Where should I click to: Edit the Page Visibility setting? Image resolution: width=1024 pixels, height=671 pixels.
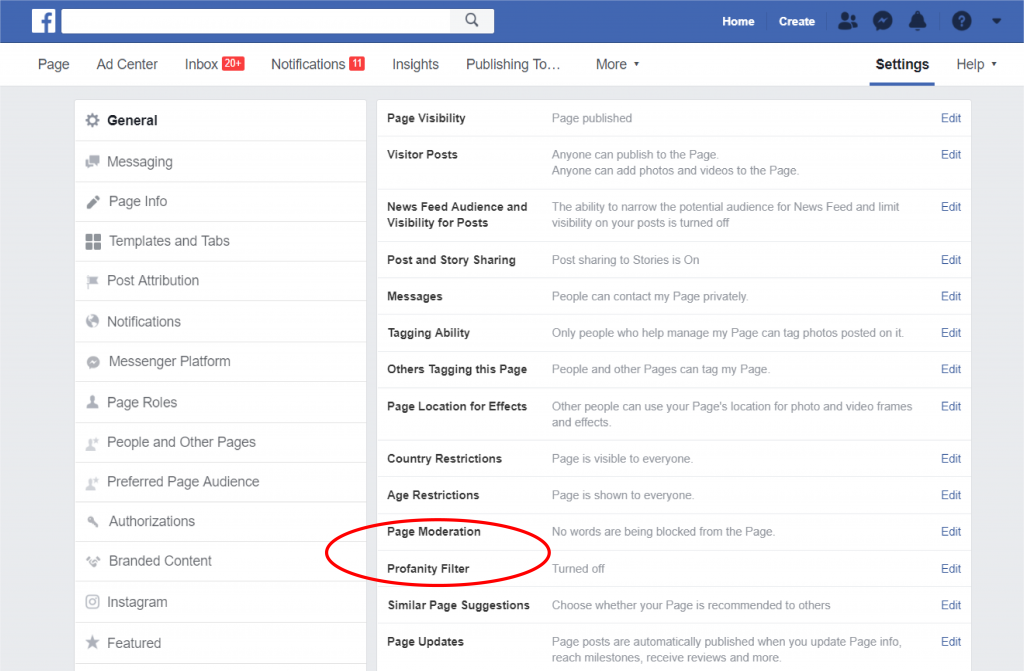950,118
